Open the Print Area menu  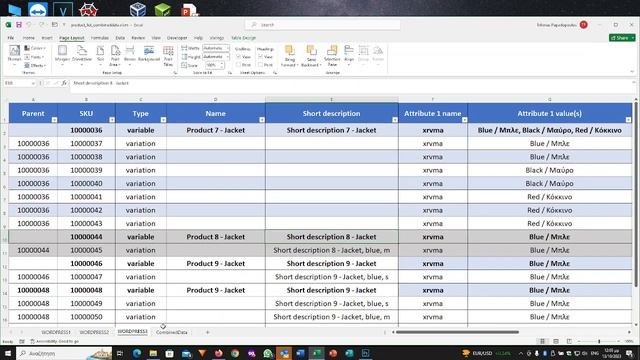pos(115,56)
